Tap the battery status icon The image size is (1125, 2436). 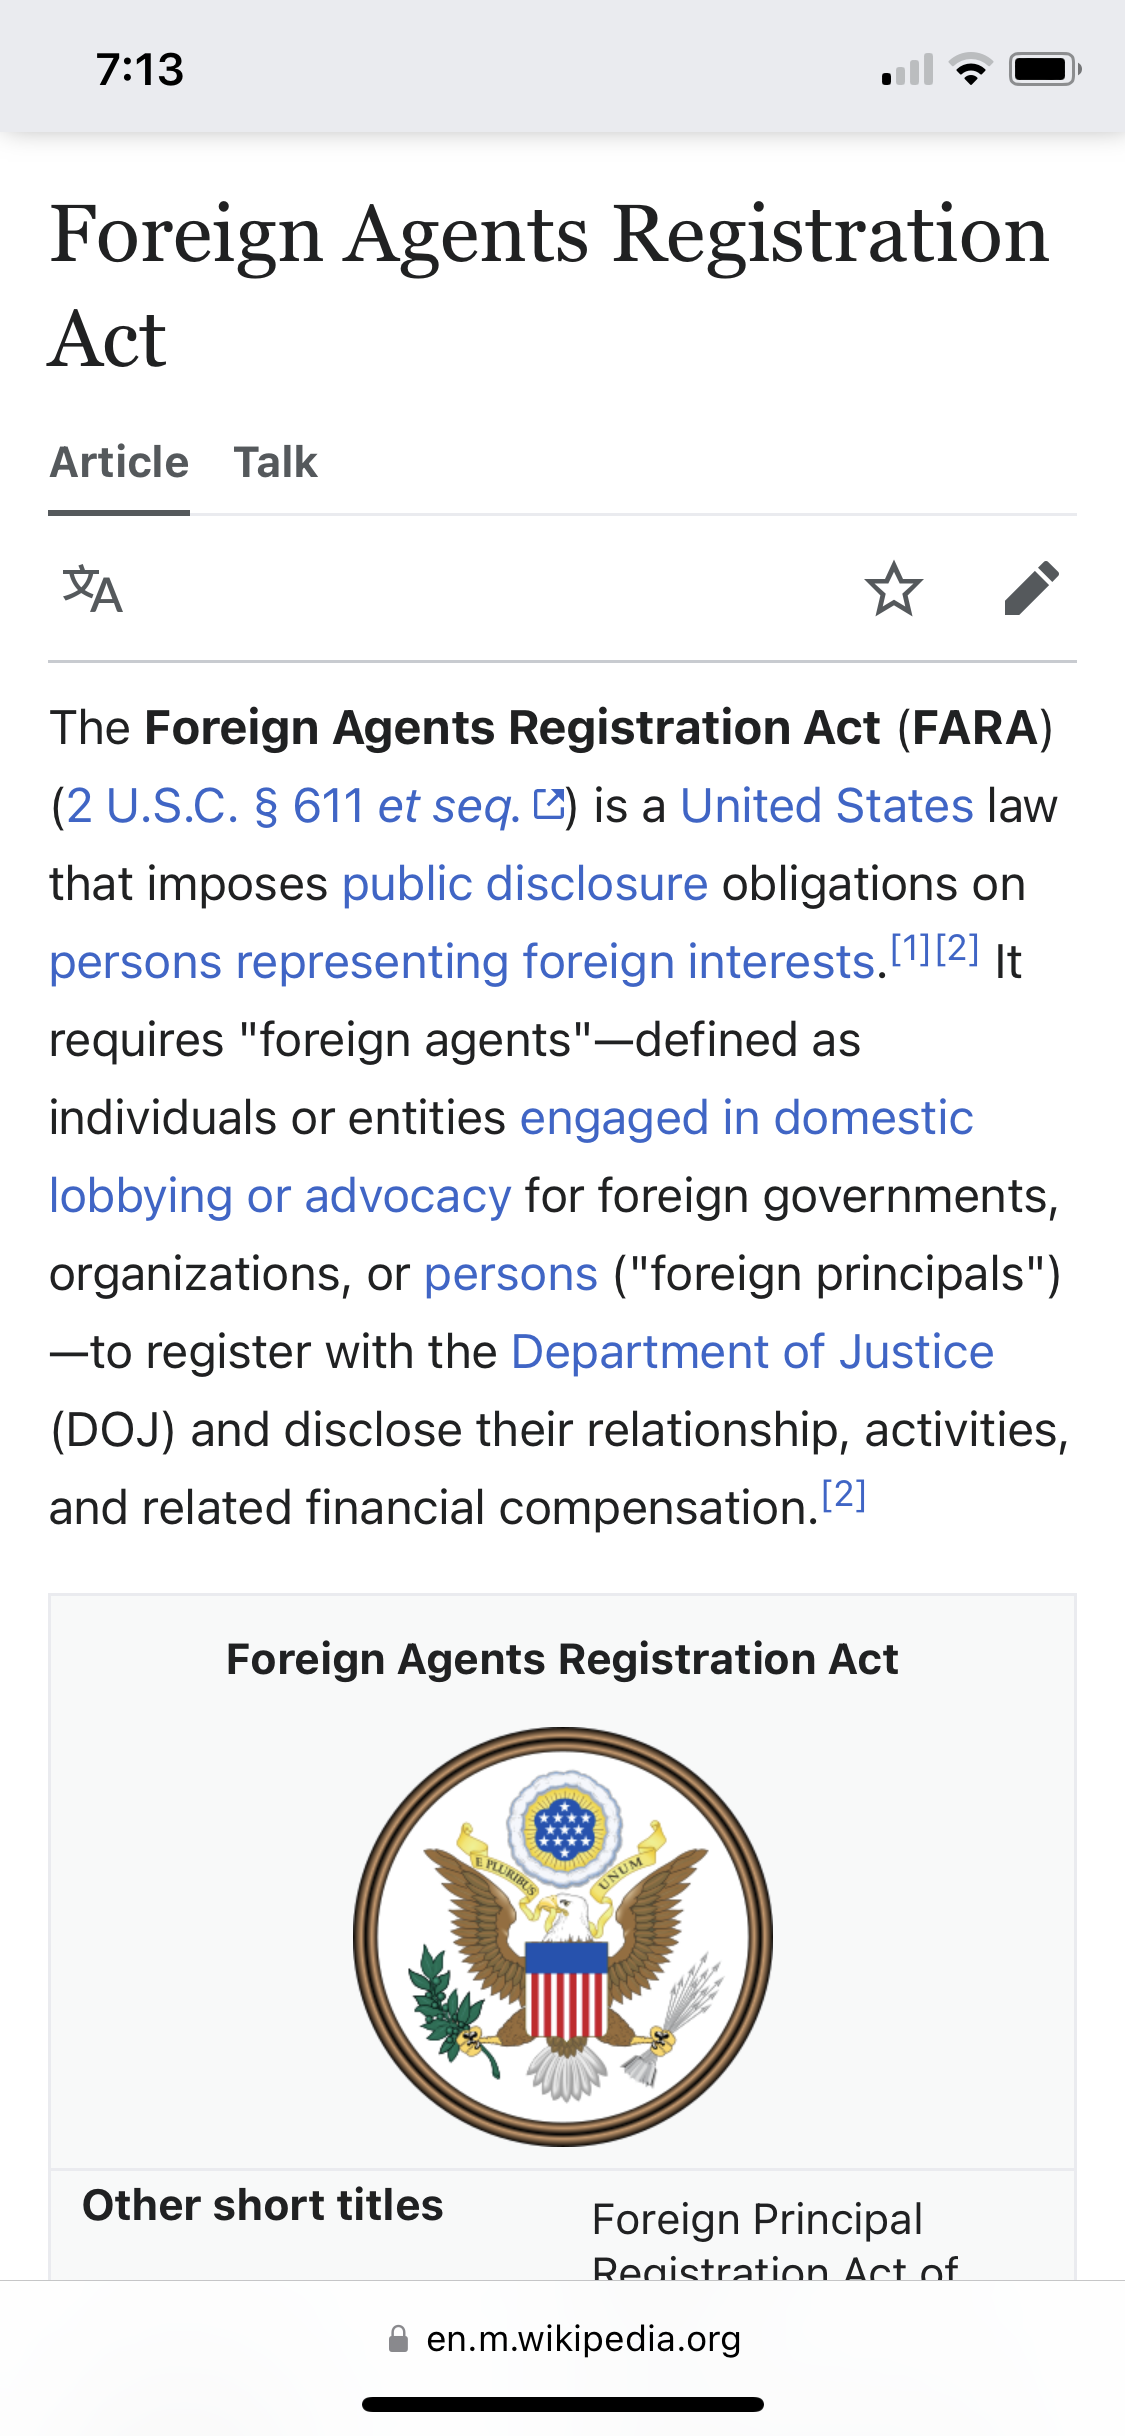[1044, 70]
